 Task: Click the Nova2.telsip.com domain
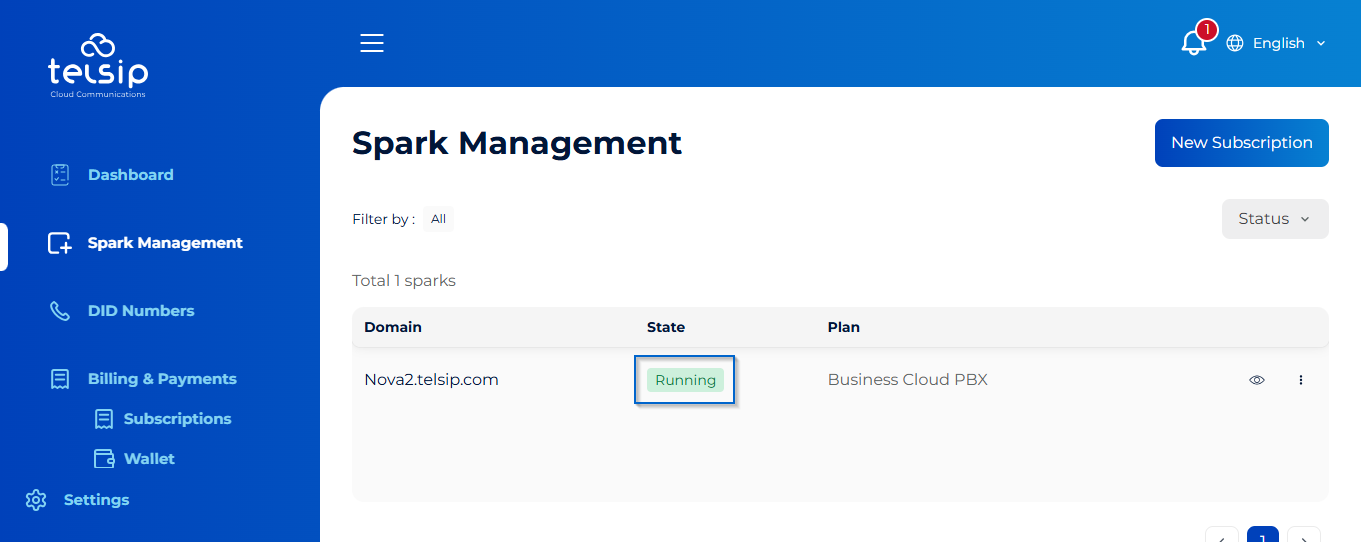point(431,380)
